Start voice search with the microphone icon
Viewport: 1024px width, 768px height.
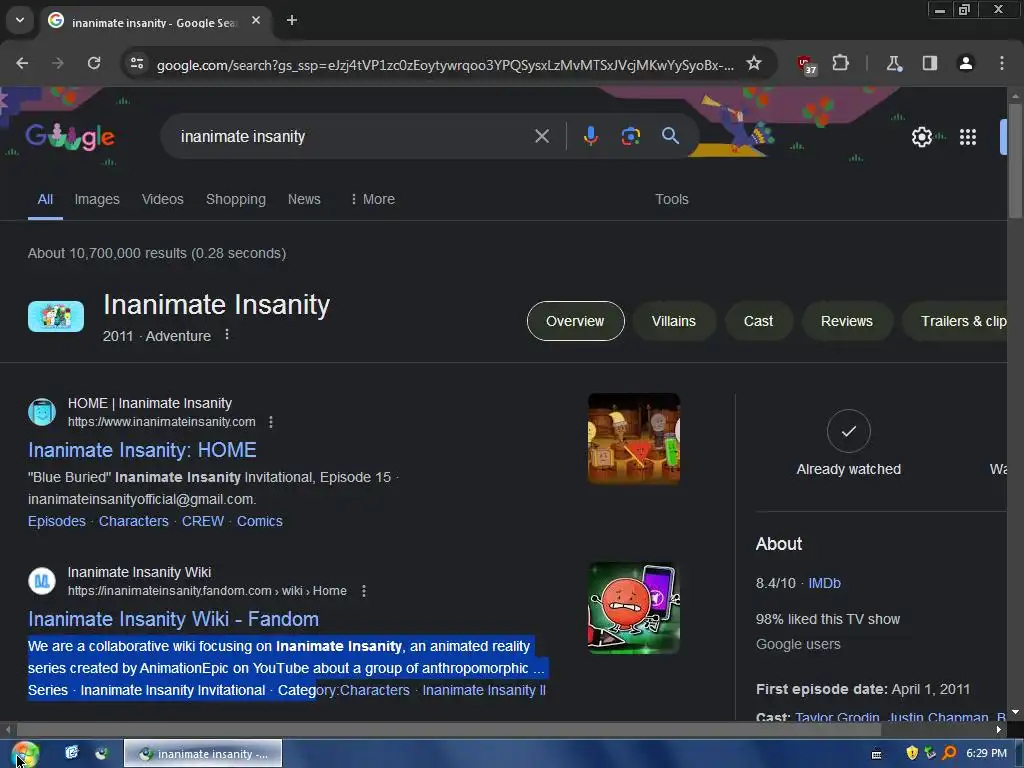click(x=590, y=136)
